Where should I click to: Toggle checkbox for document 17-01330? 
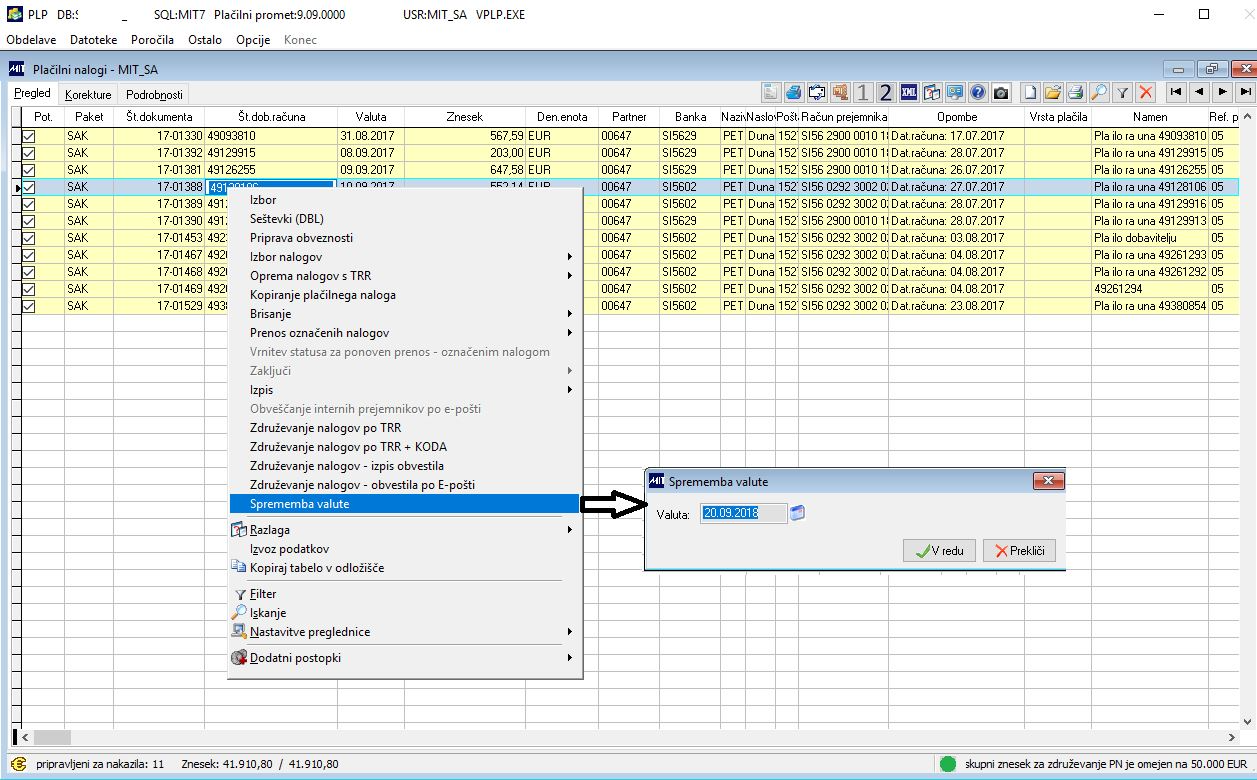[x=28, y=135]
